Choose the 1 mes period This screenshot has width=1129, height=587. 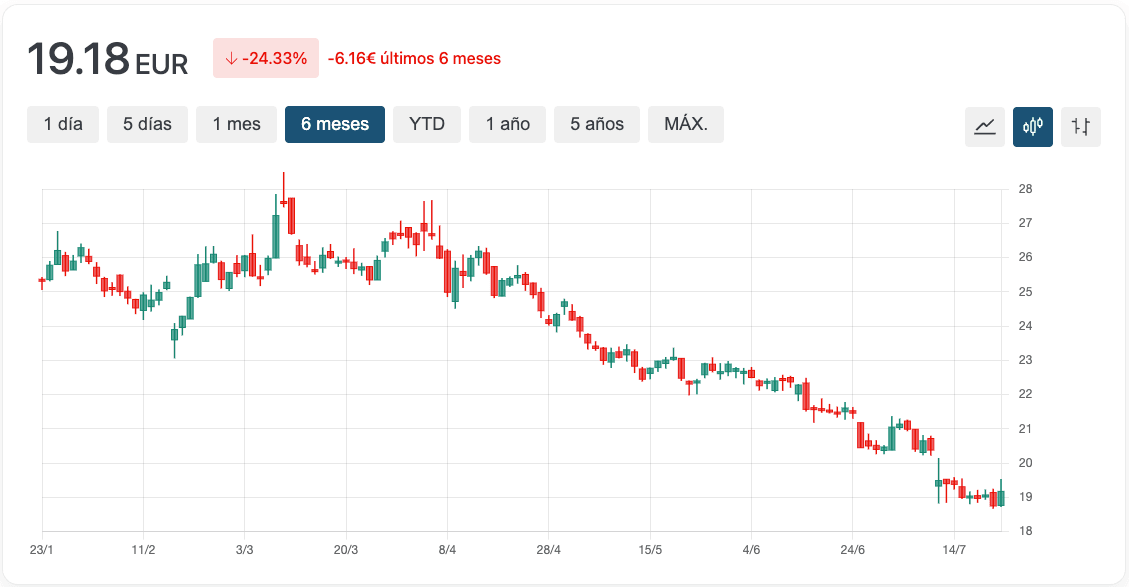point(236,124)
